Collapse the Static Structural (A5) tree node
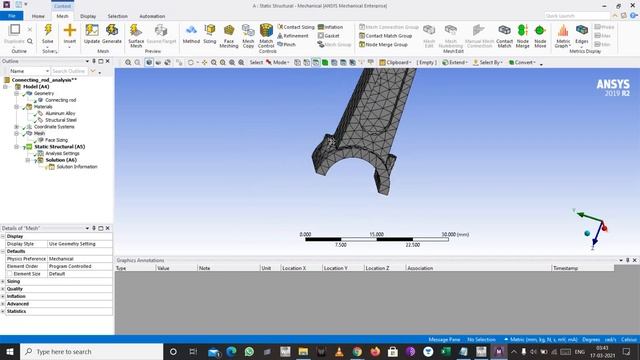 [16, 147]
